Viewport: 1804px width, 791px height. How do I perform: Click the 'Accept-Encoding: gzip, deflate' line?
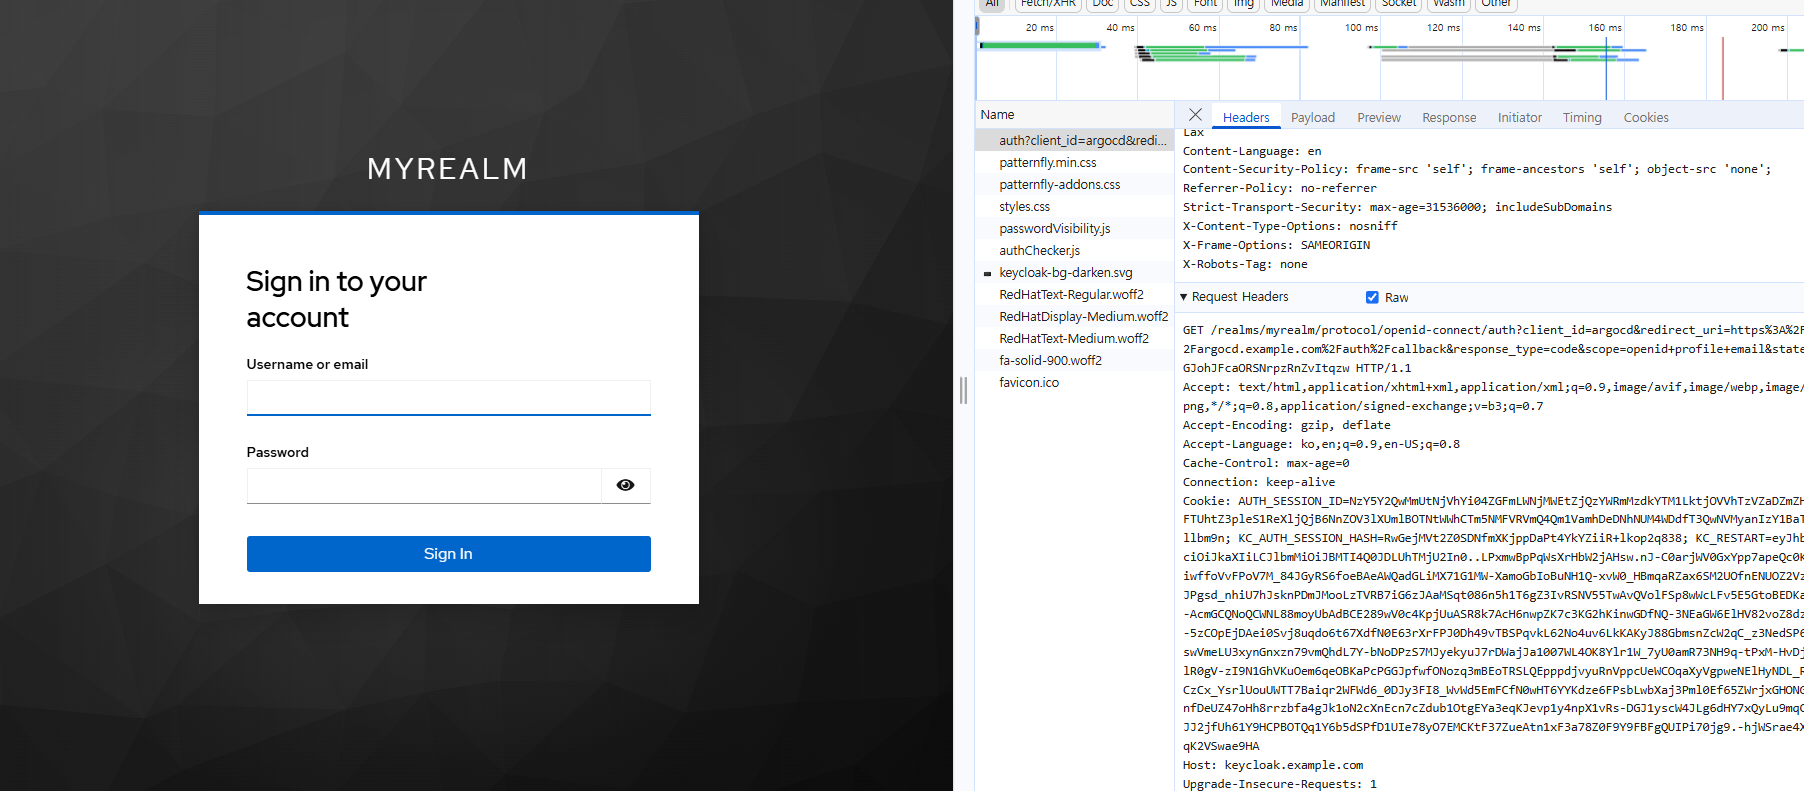point(1287,425)
